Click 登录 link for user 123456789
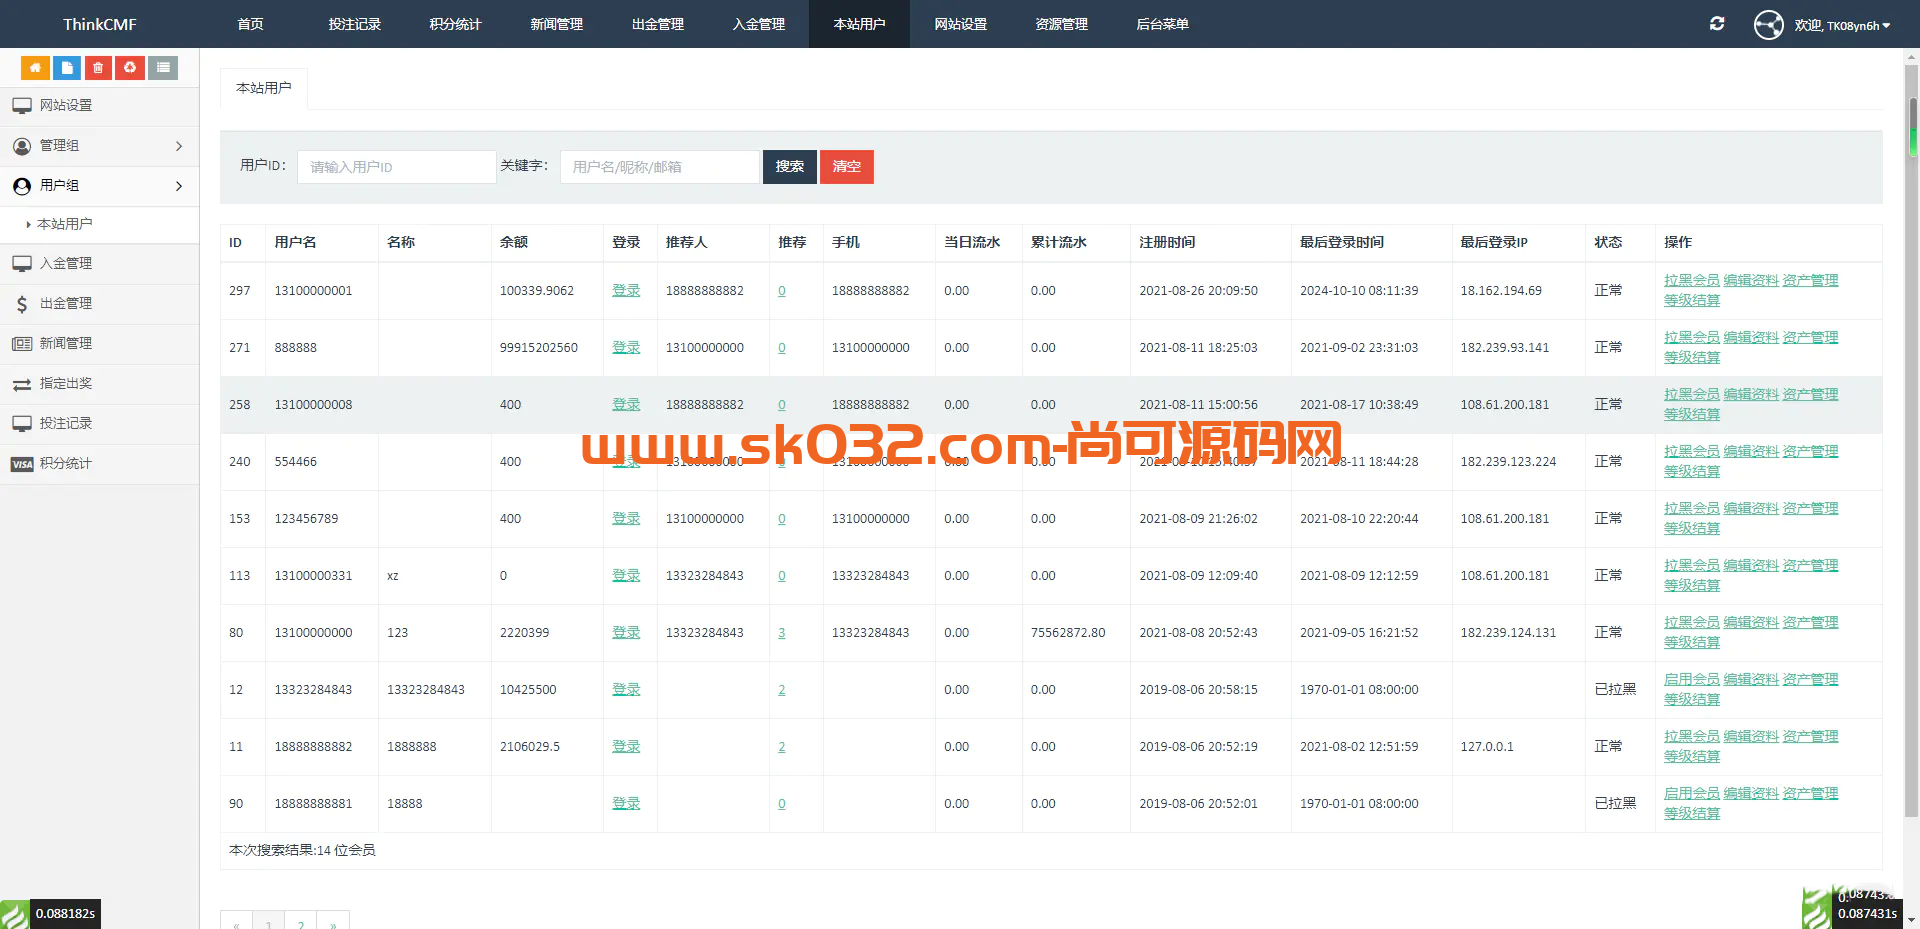This screenshot has width=1920, height=929. (x=626, y=519)
